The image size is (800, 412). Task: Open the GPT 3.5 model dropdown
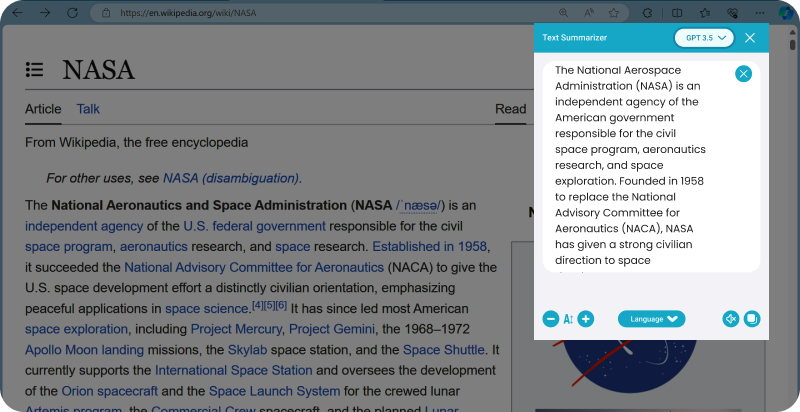pyautogui.click(x=704, y=38)
